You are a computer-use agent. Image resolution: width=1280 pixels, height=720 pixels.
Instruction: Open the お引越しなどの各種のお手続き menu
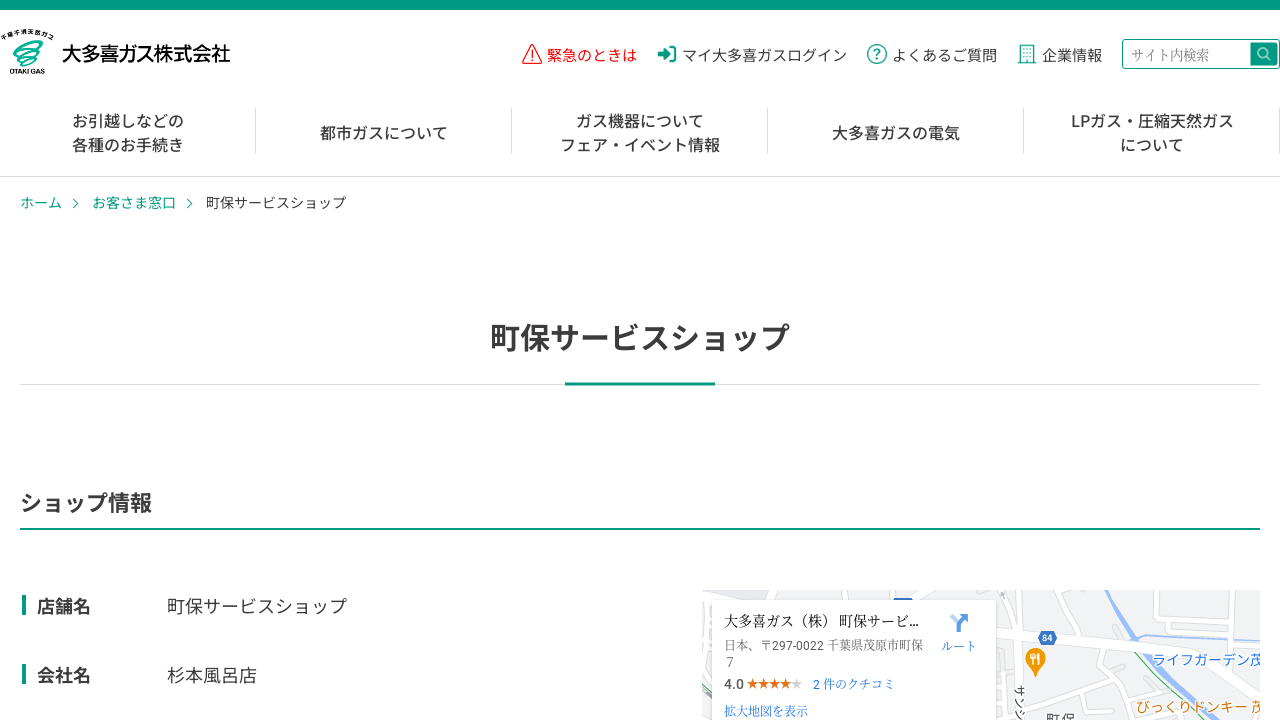(128, 132)
